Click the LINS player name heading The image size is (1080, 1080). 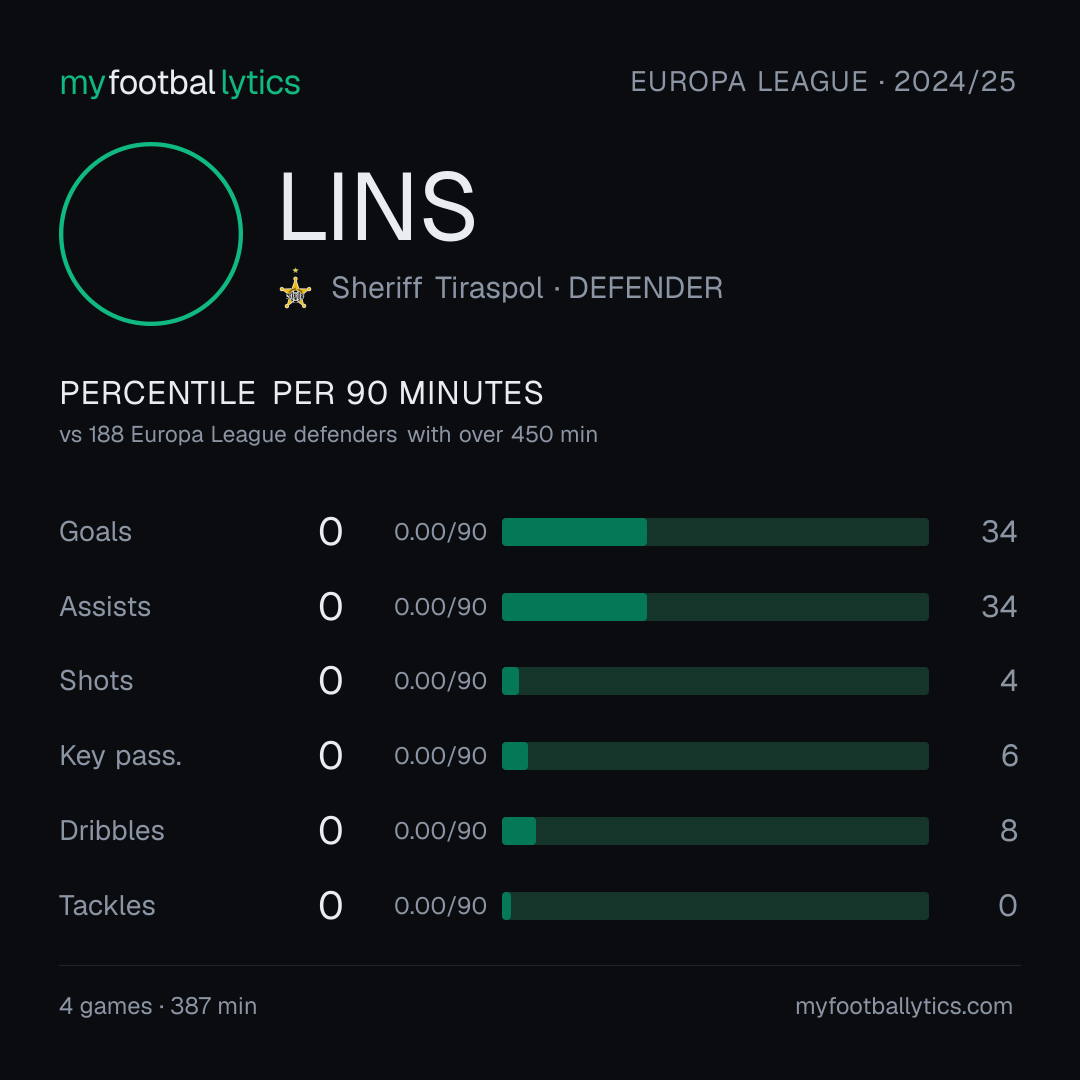377,207
